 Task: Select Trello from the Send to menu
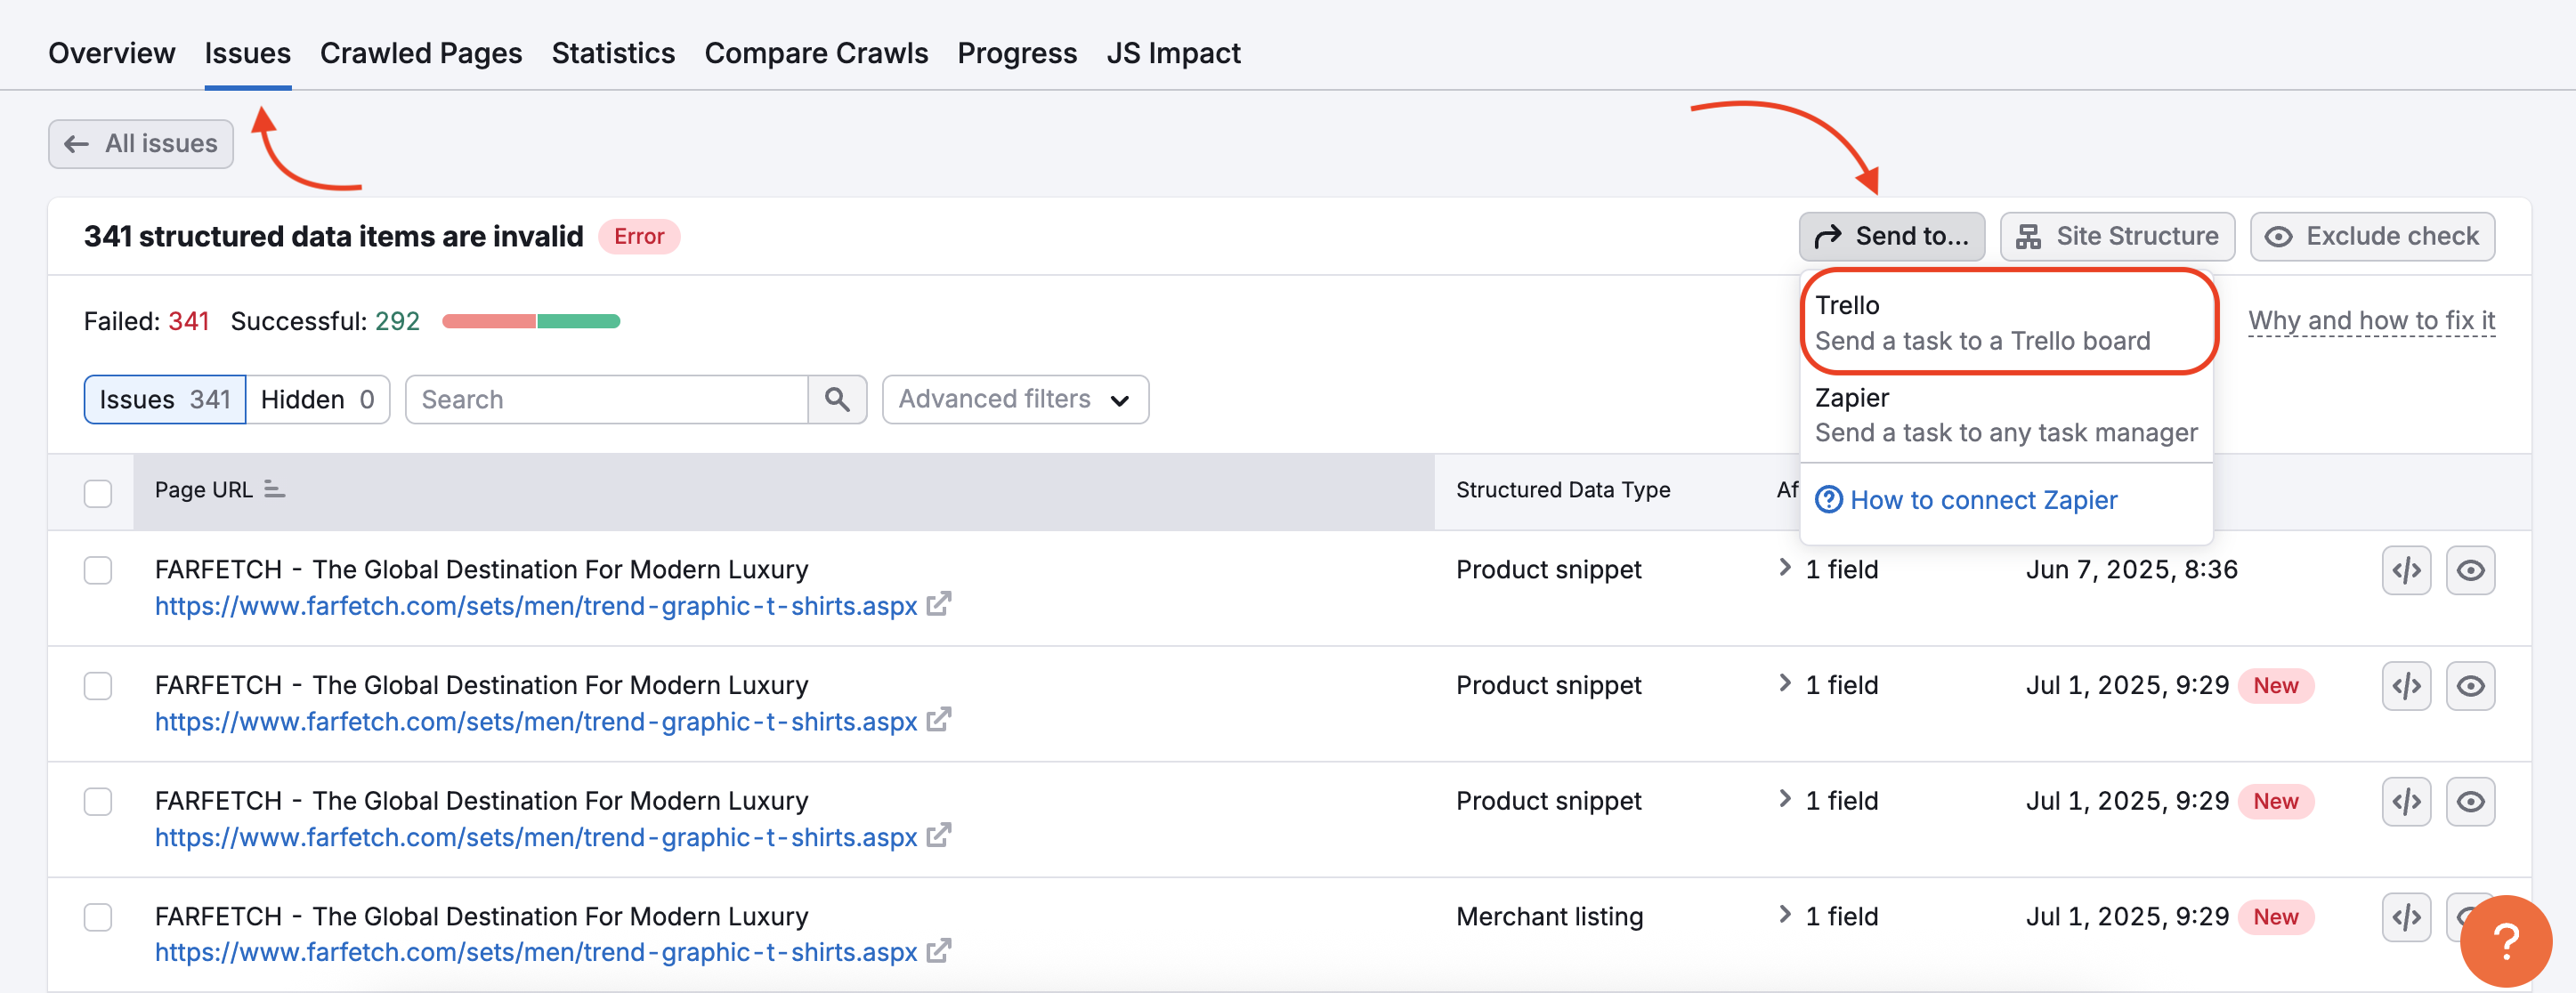point(2007,322)
